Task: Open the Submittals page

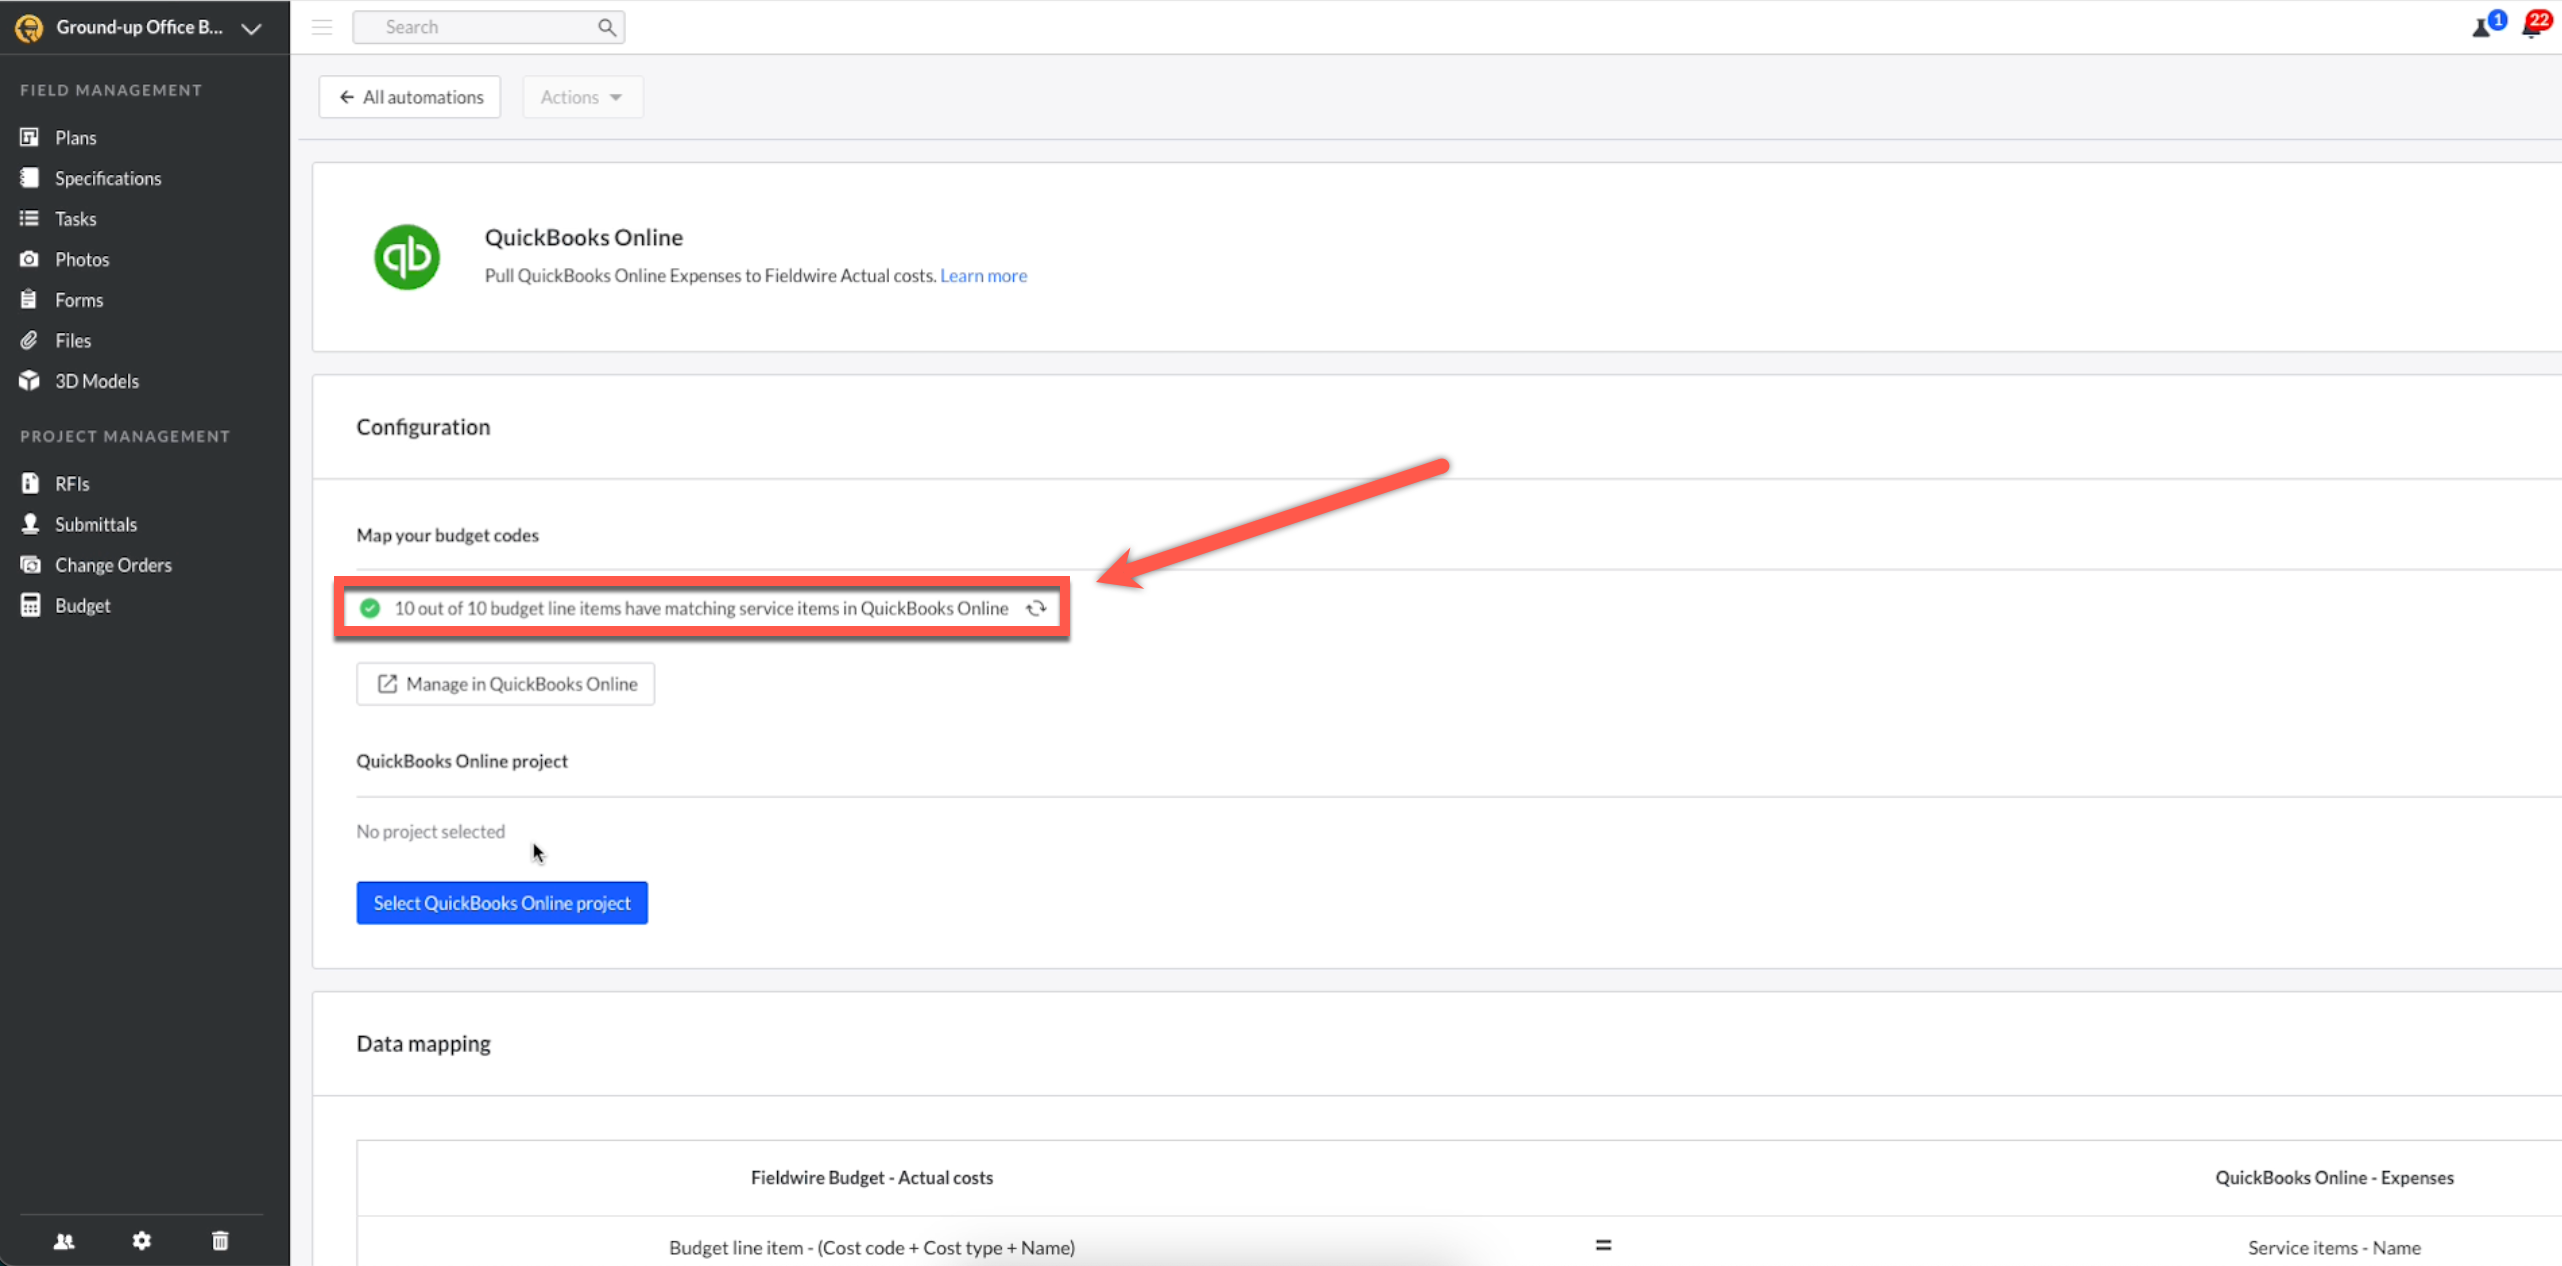Action: click(95, 524)
